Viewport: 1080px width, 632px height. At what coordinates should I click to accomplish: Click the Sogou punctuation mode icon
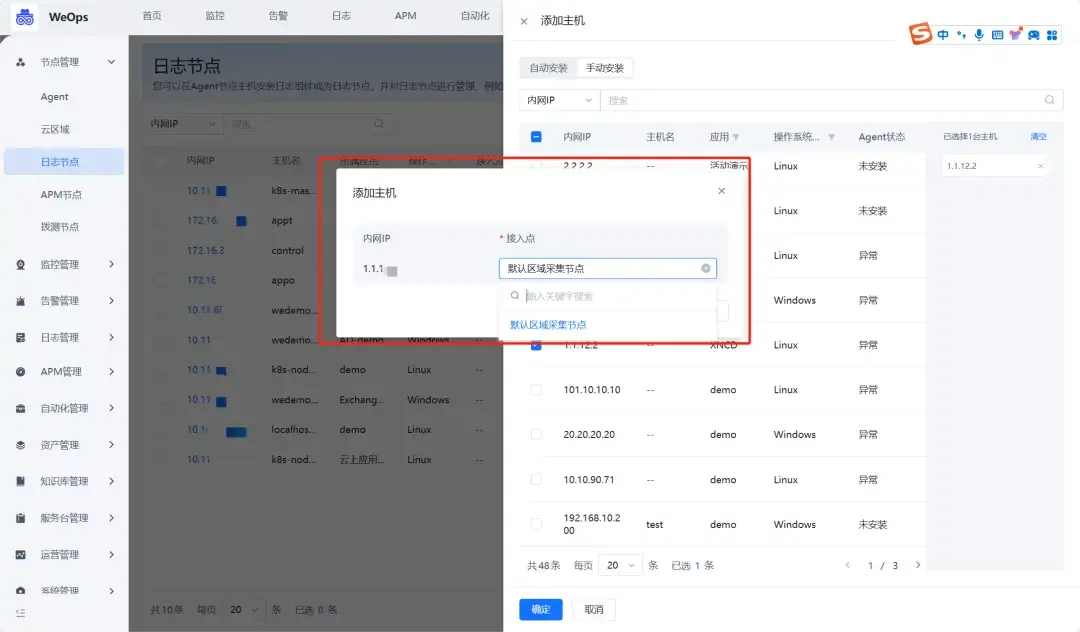coord(961,34)
